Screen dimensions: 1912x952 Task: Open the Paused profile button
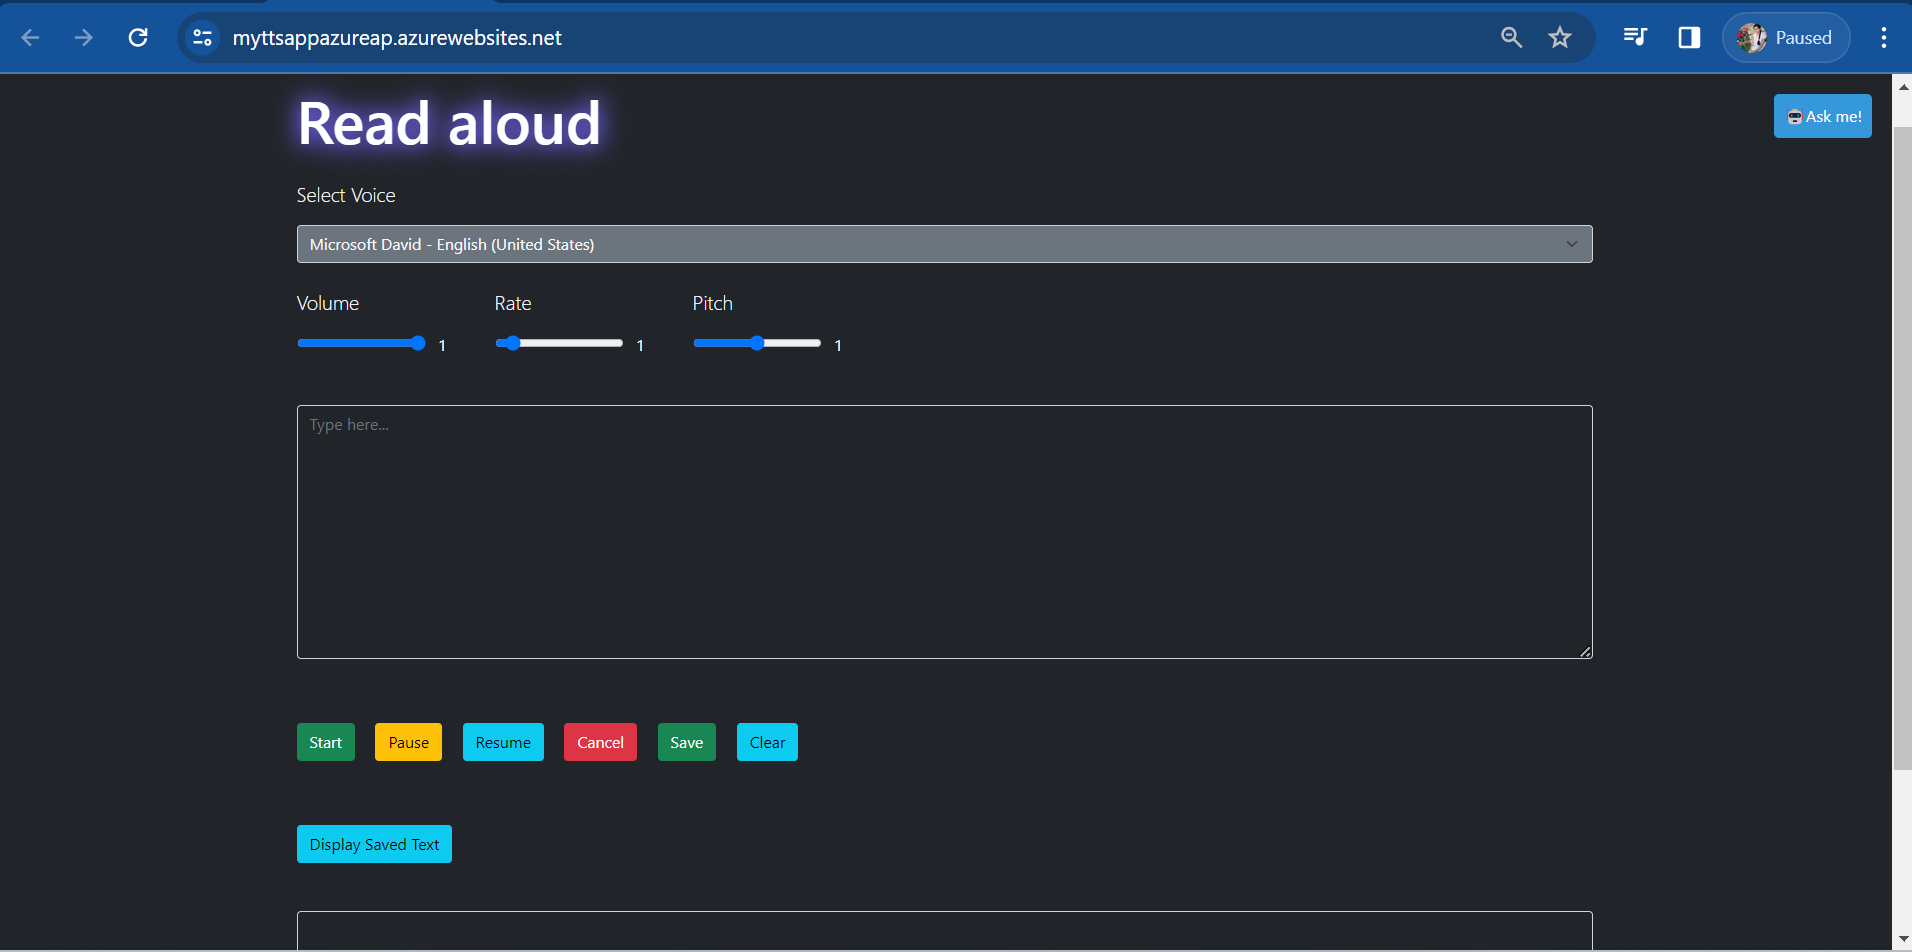pyautogui.click(x=1786, y=38)
